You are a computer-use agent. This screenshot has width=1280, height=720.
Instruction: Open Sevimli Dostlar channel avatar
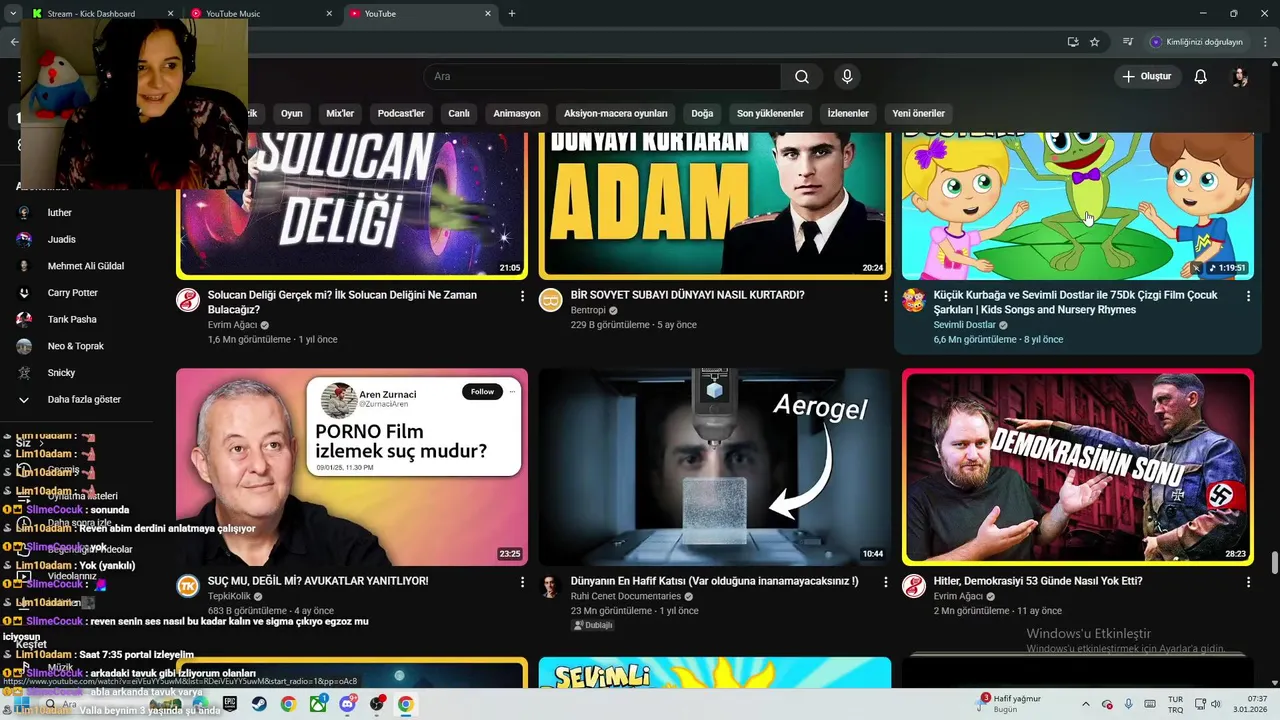(914, 300)
